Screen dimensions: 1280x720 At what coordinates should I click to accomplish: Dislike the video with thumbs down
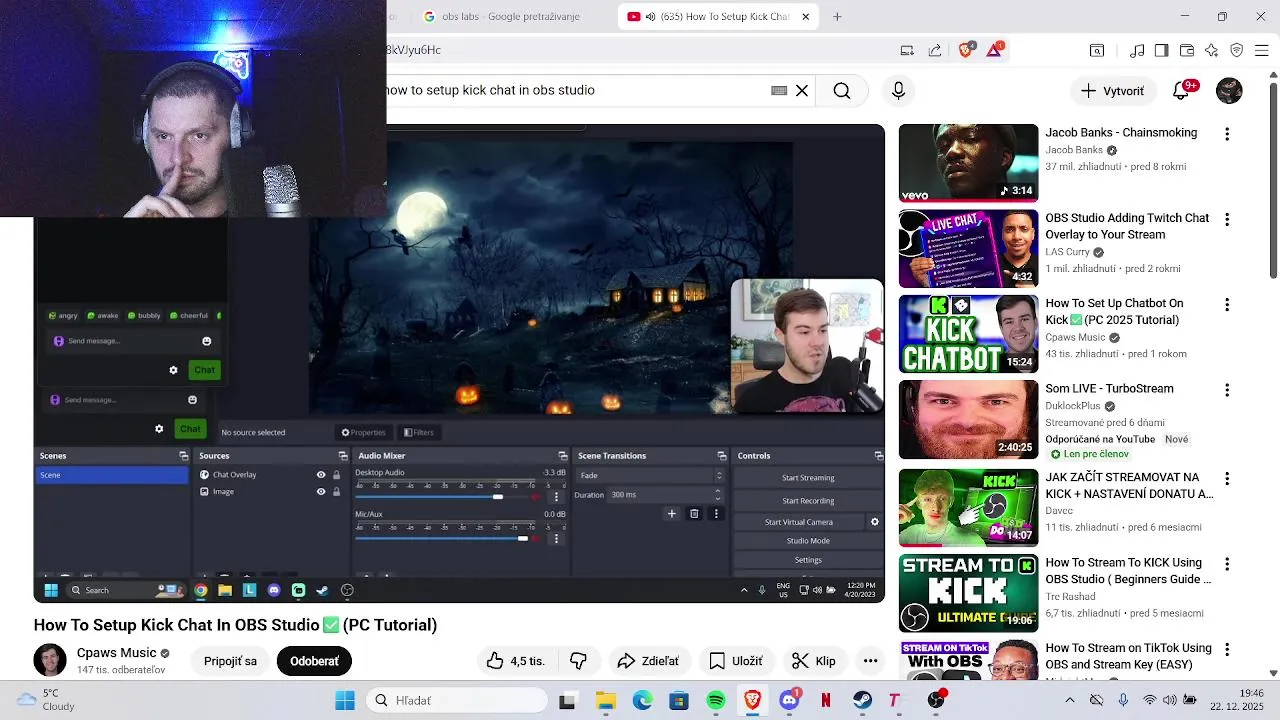coord(578,661)
